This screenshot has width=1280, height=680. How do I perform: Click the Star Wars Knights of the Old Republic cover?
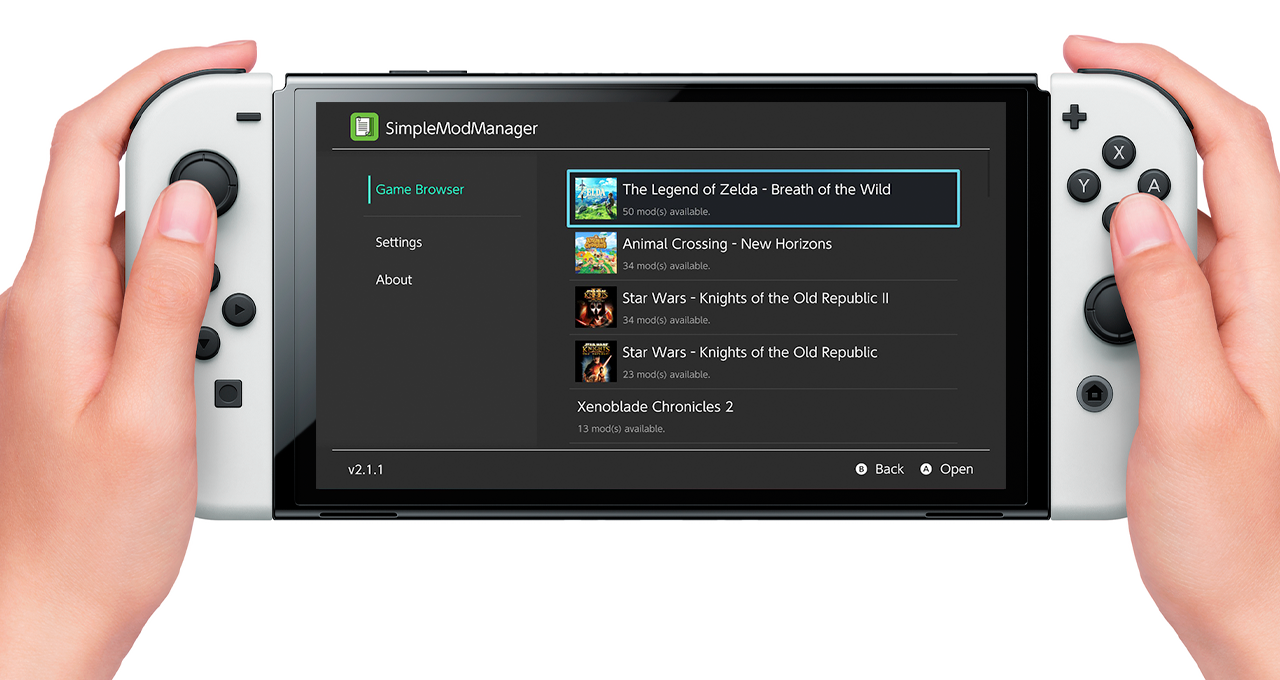(595, 361)
